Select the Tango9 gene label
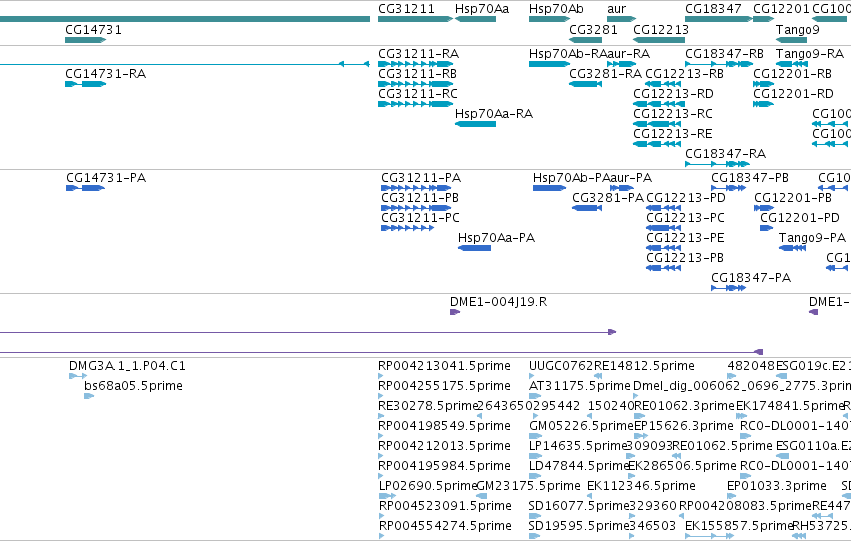Image resolution: width=851 pixels, height=541 pixels. (798, 30)
